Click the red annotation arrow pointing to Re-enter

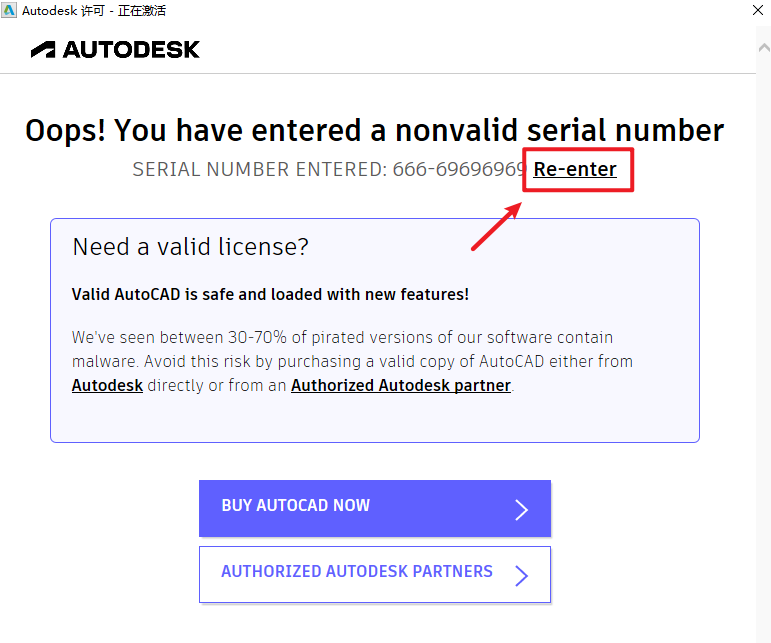point(497,226)
